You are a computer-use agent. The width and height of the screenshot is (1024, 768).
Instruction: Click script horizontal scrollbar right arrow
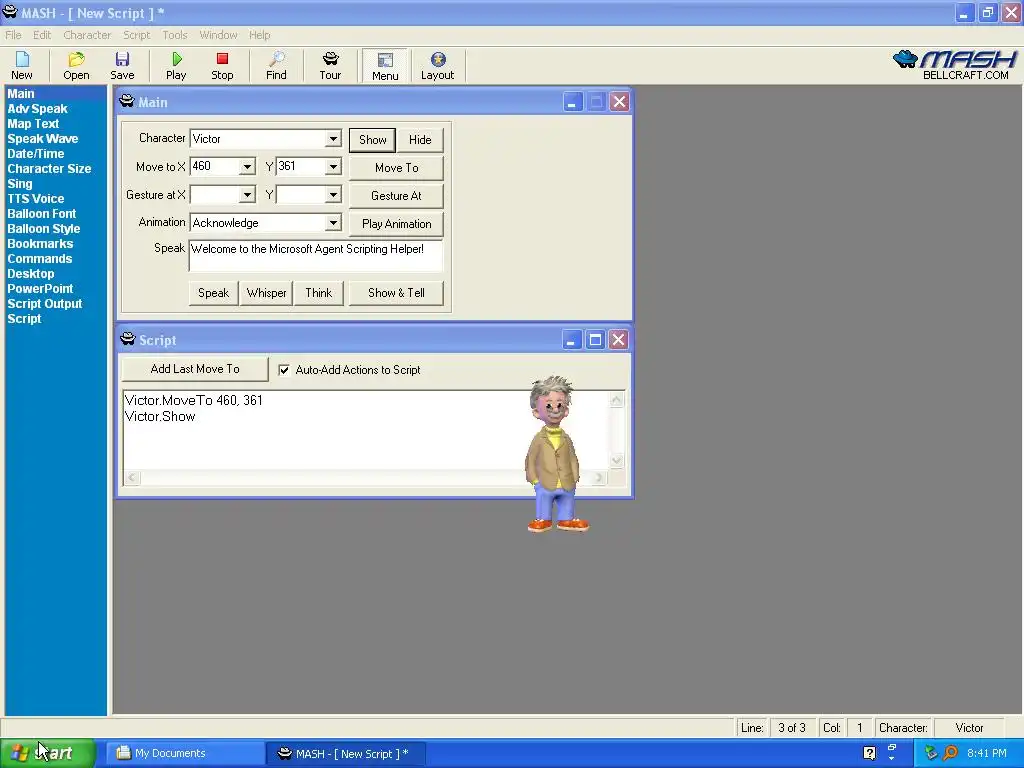tap(599, 478)
